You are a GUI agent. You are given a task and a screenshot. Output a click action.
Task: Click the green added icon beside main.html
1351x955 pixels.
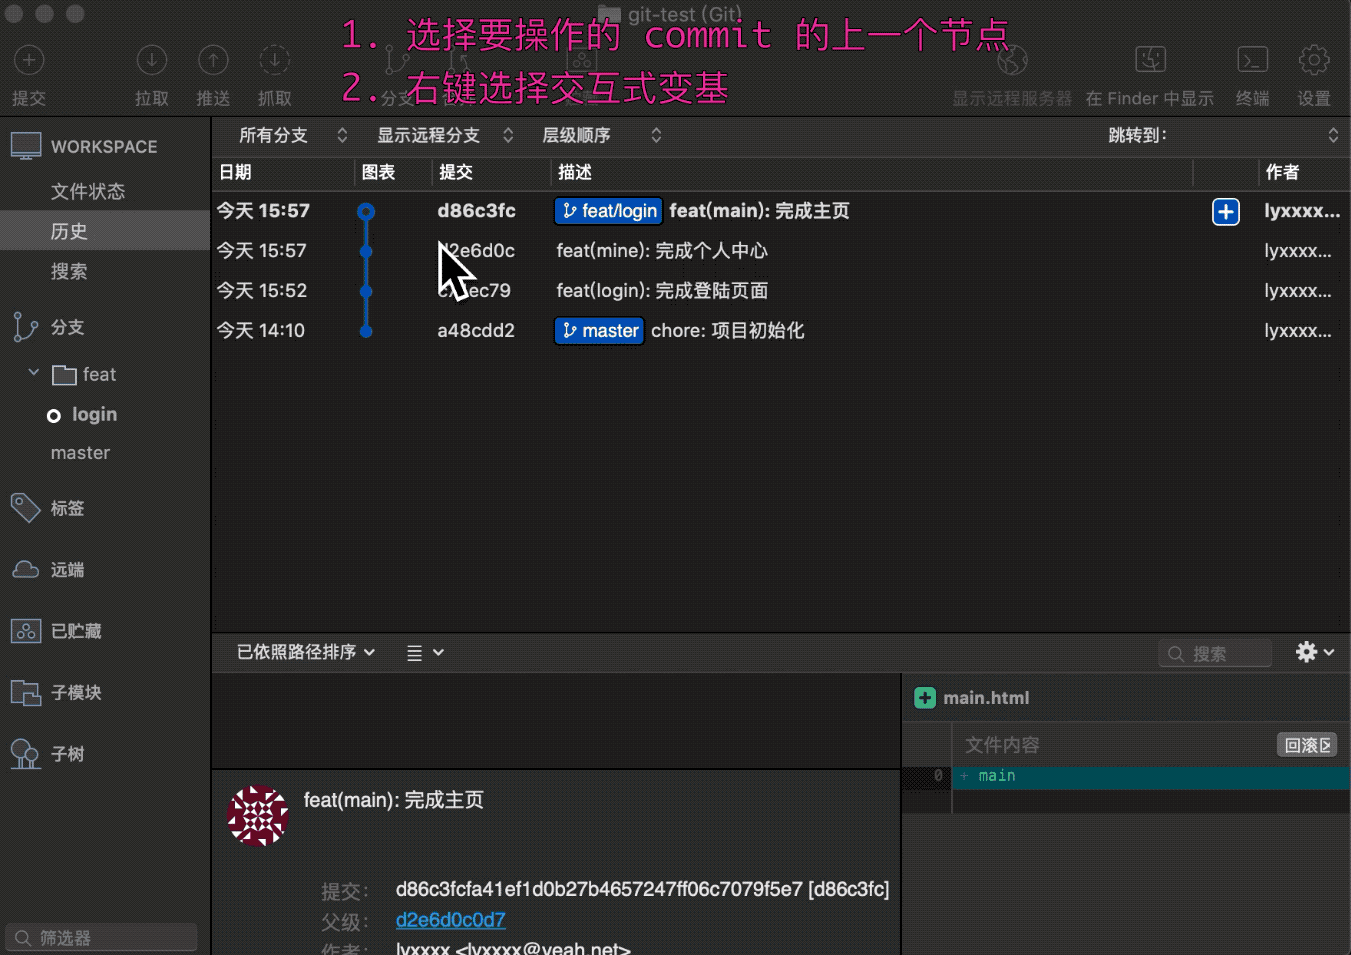925,698
